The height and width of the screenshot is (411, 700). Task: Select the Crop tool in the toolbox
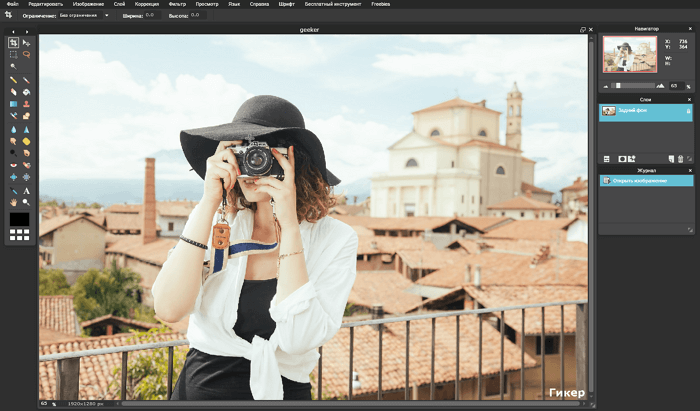13,43
